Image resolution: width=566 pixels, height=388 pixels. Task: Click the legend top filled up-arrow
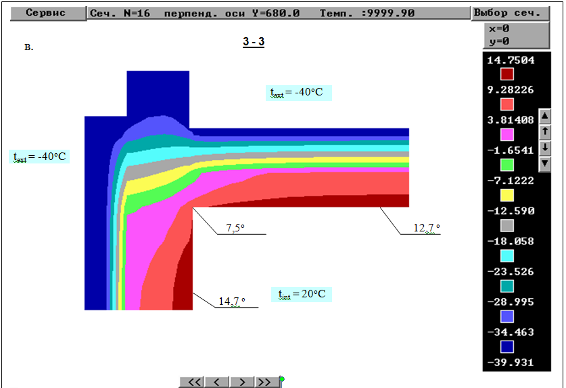tap(545, 117)
